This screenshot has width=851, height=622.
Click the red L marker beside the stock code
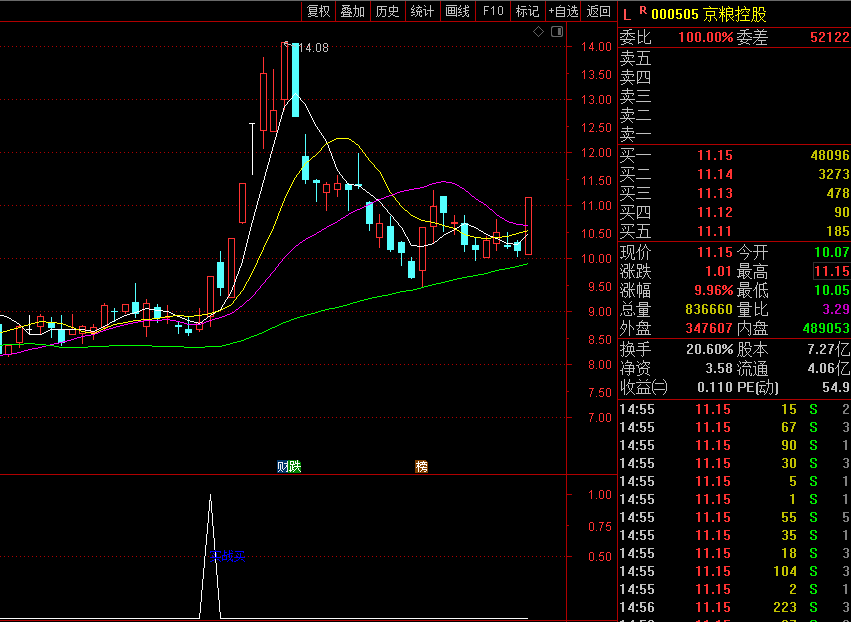point(627,15)
